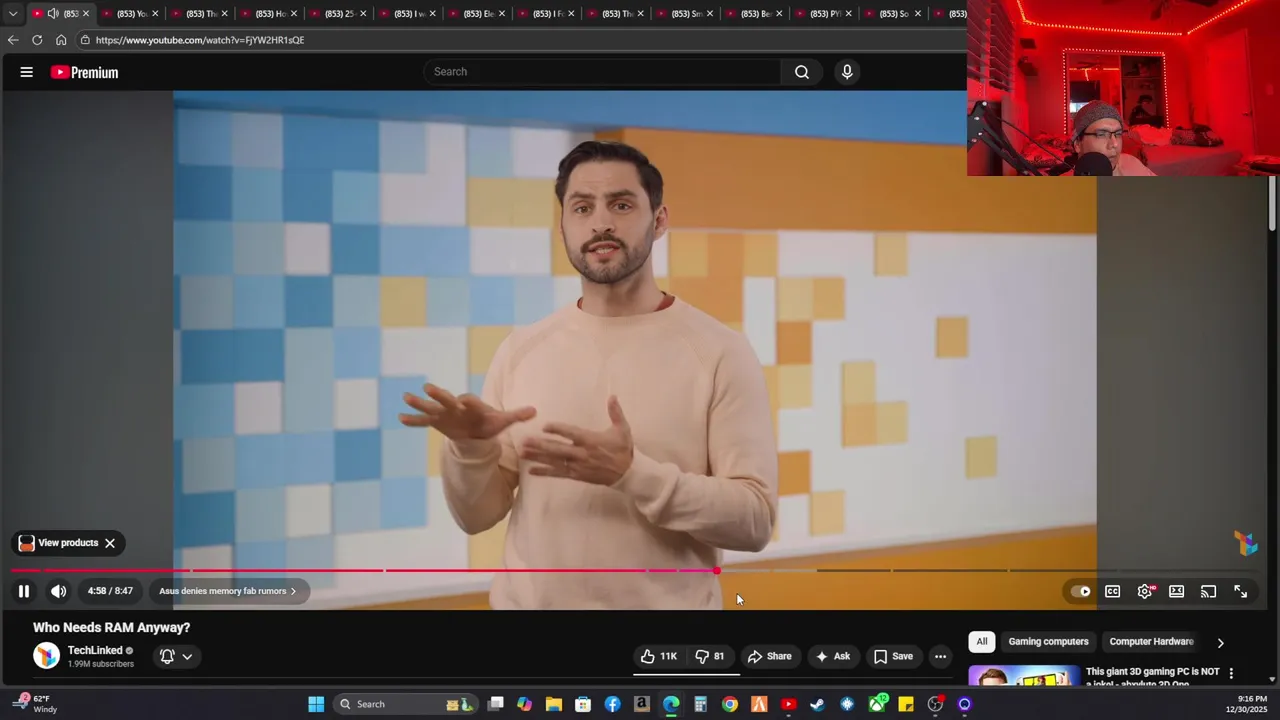
Task: Open the TechLinked channel name link
Action: (x=95, y=650)
